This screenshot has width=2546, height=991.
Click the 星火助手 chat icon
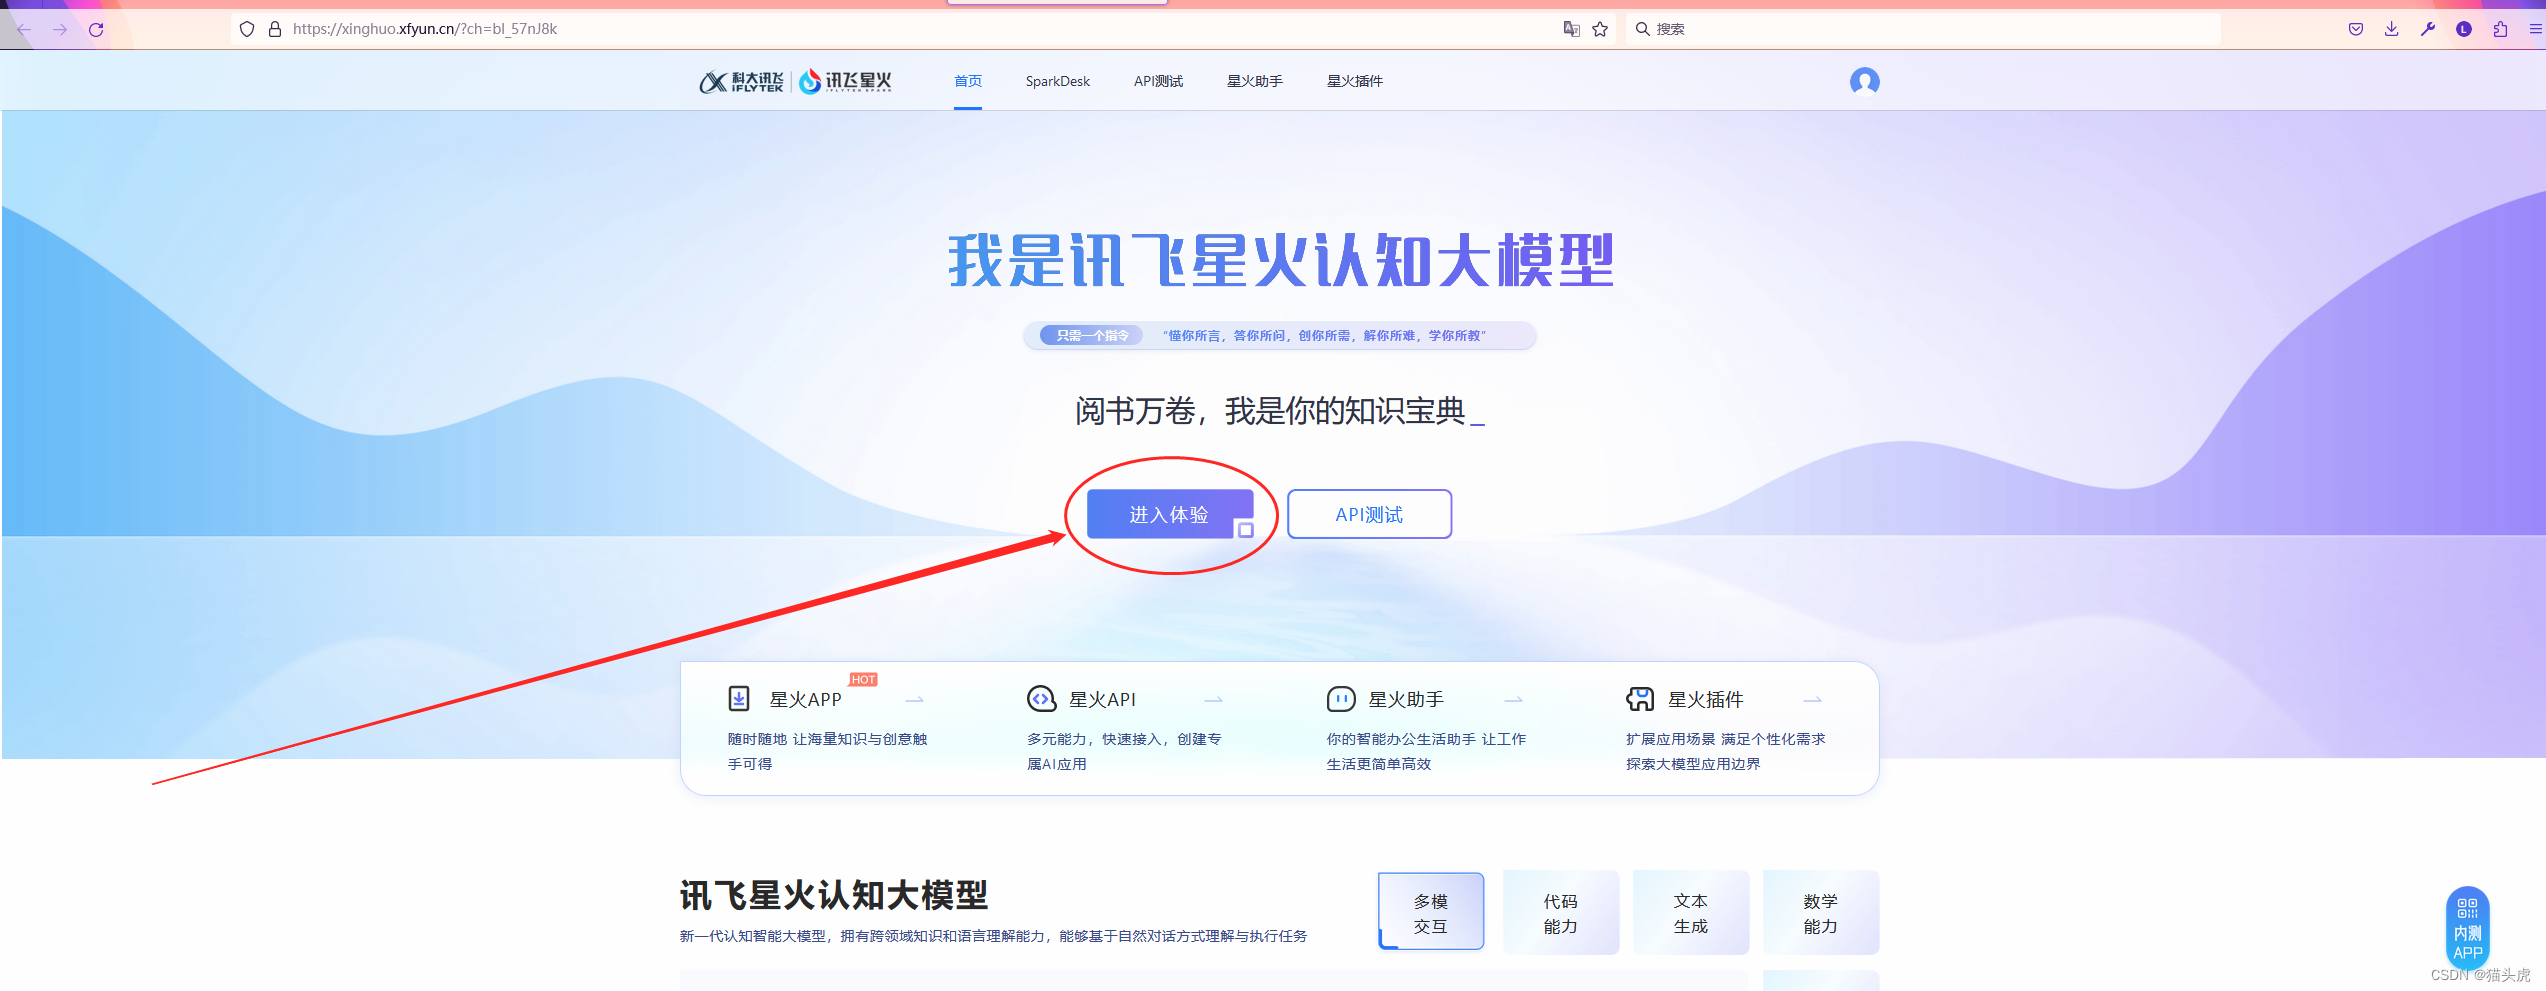1341,698
